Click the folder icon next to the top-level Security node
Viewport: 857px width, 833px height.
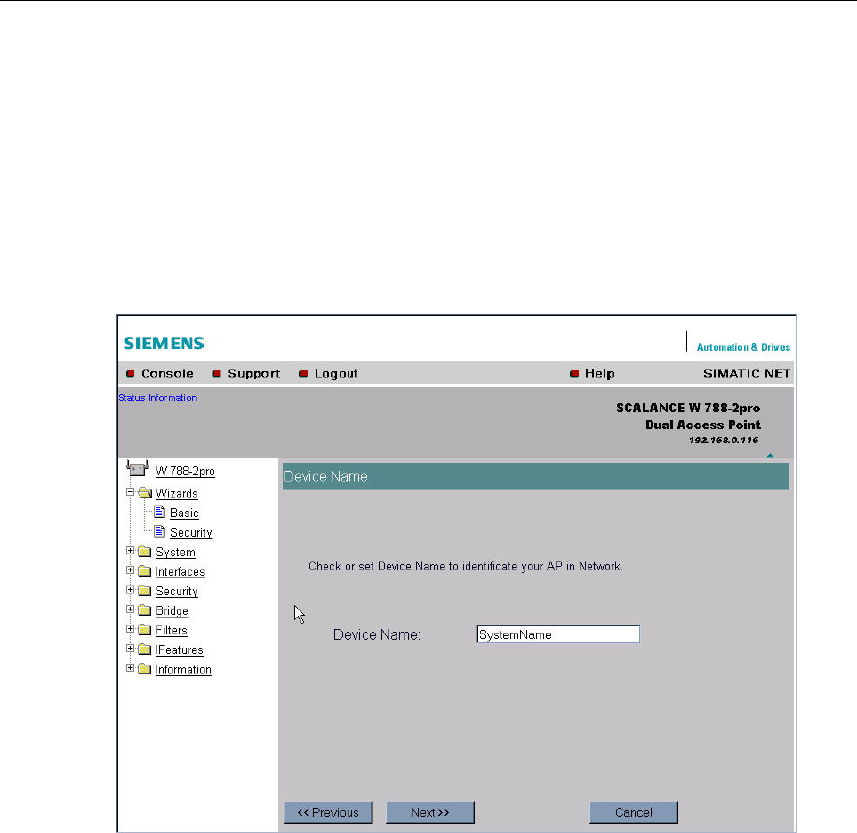[144, 591]
